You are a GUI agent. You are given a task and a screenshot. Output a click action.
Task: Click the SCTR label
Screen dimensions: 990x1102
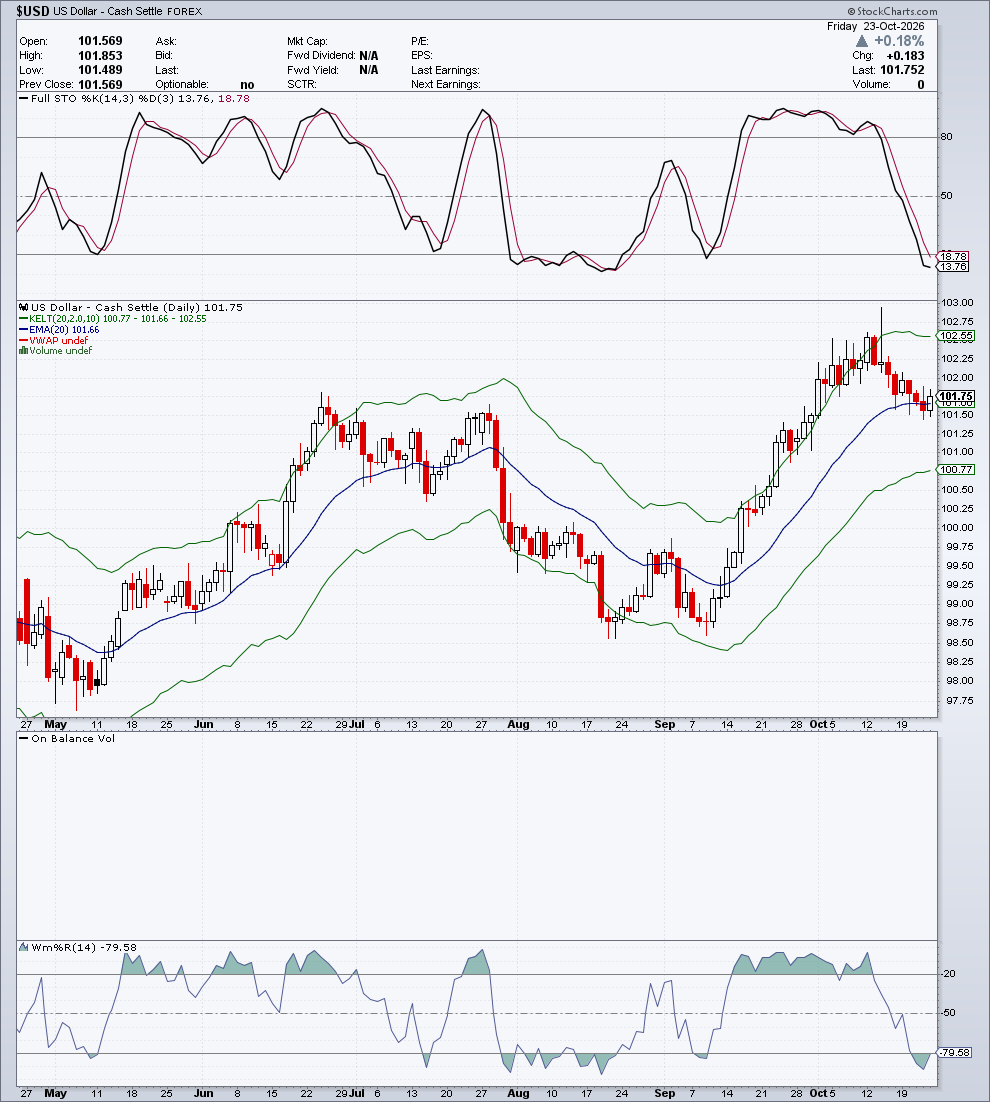tap(301, 84)
